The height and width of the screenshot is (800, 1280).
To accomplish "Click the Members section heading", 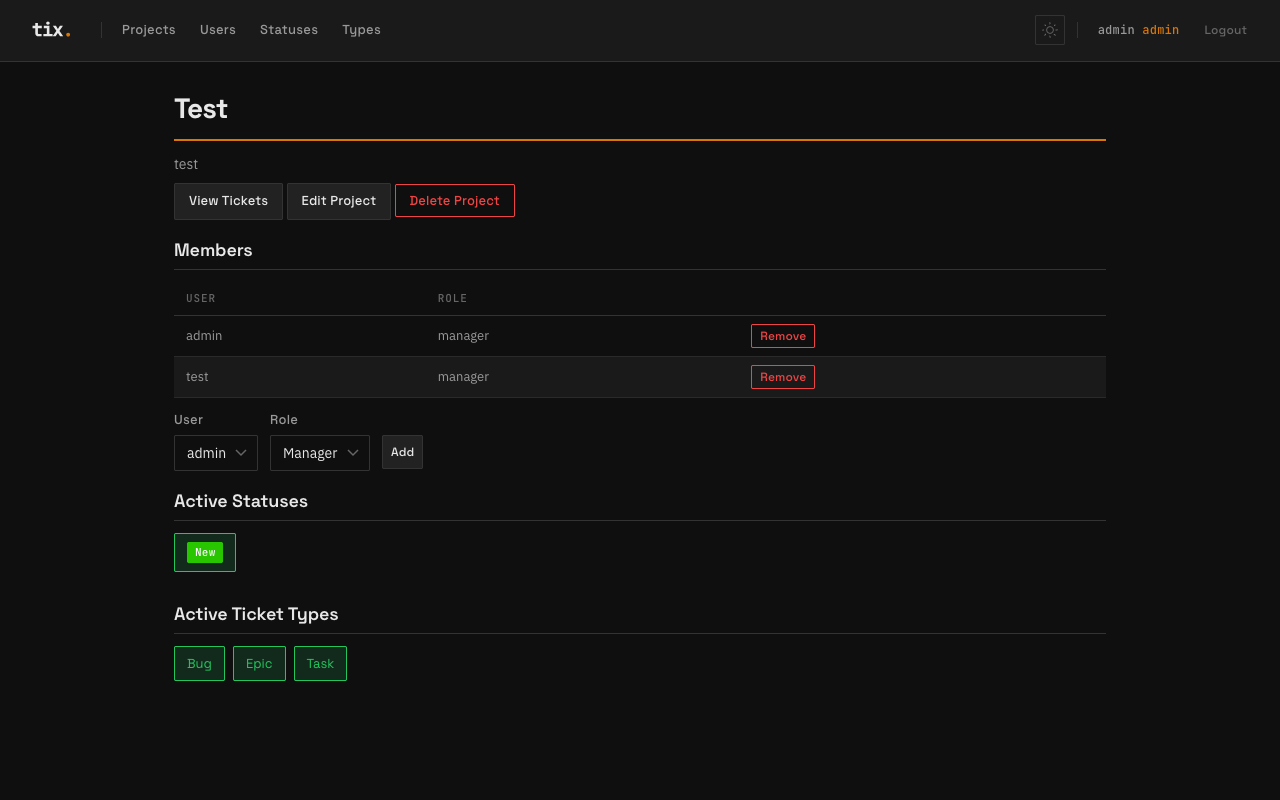I will coord(213,250).
